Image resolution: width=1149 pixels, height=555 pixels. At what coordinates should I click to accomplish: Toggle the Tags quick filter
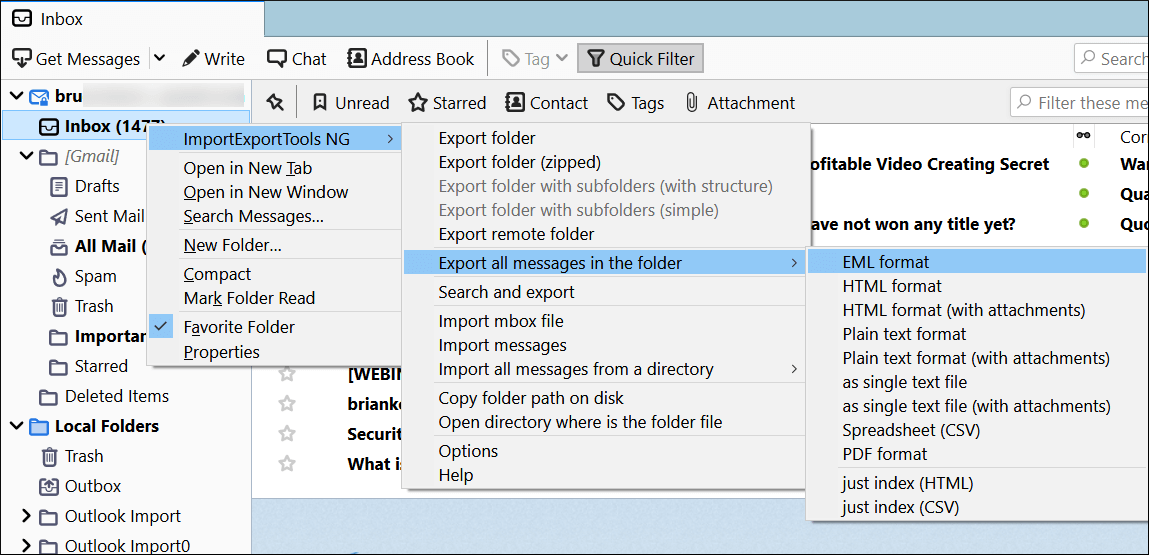coord(636,103)
